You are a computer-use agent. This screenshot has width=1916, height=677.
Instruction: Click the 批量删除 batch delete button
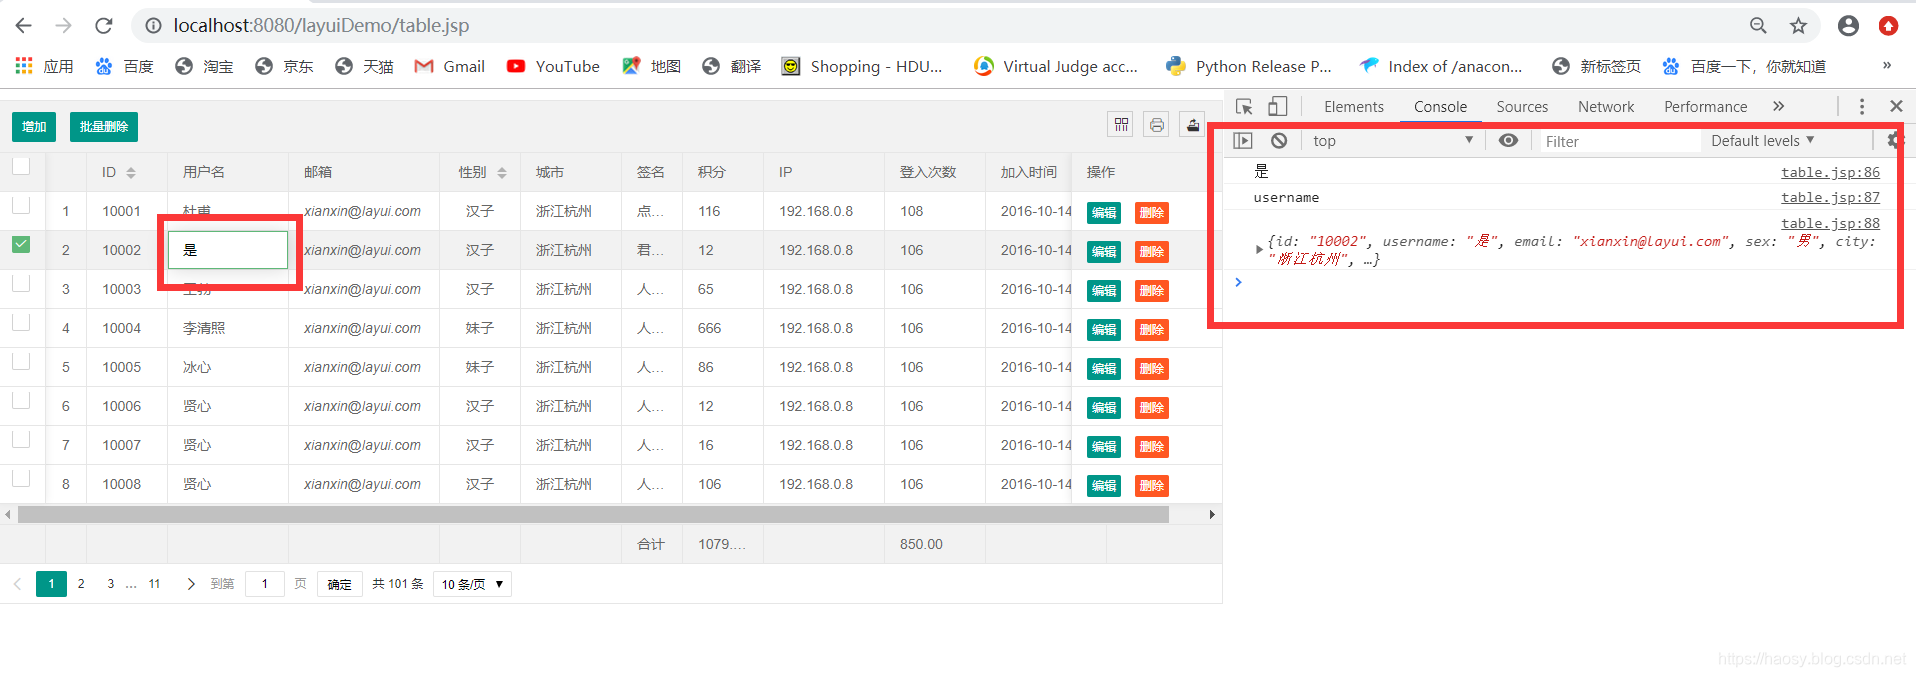(104, 127)
